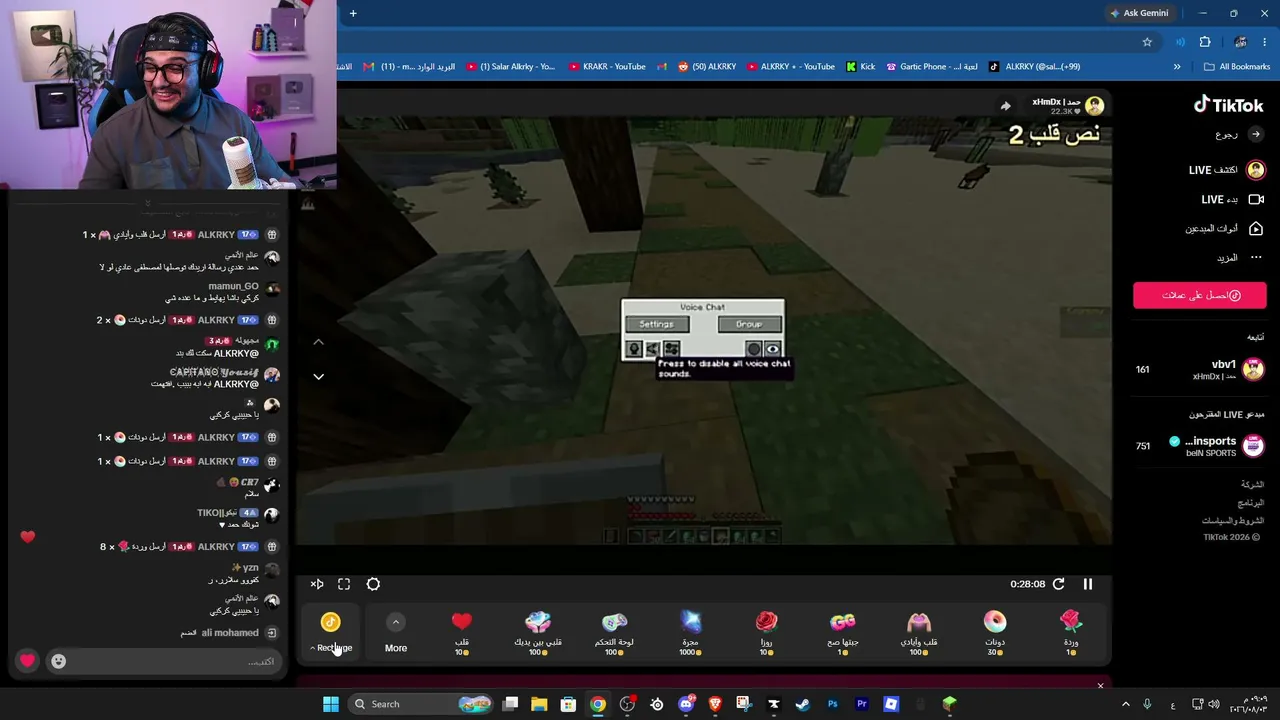Open the emoji picker in chat
The width and height of the screenshot is (1280, 720).
59,661
